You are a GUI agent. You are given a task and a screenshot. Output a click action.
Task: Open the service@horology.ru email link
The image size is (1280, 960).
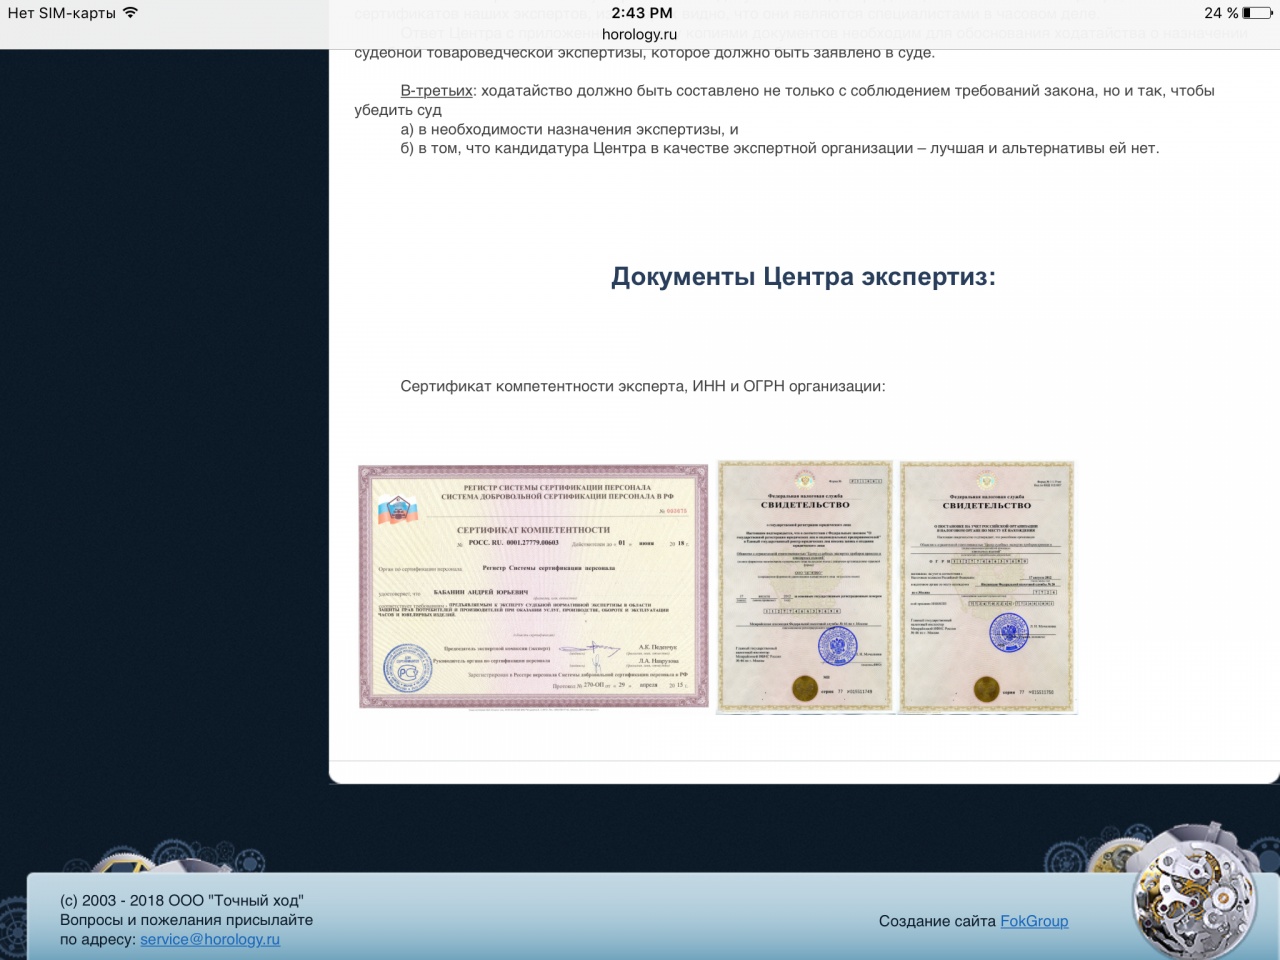210,939
